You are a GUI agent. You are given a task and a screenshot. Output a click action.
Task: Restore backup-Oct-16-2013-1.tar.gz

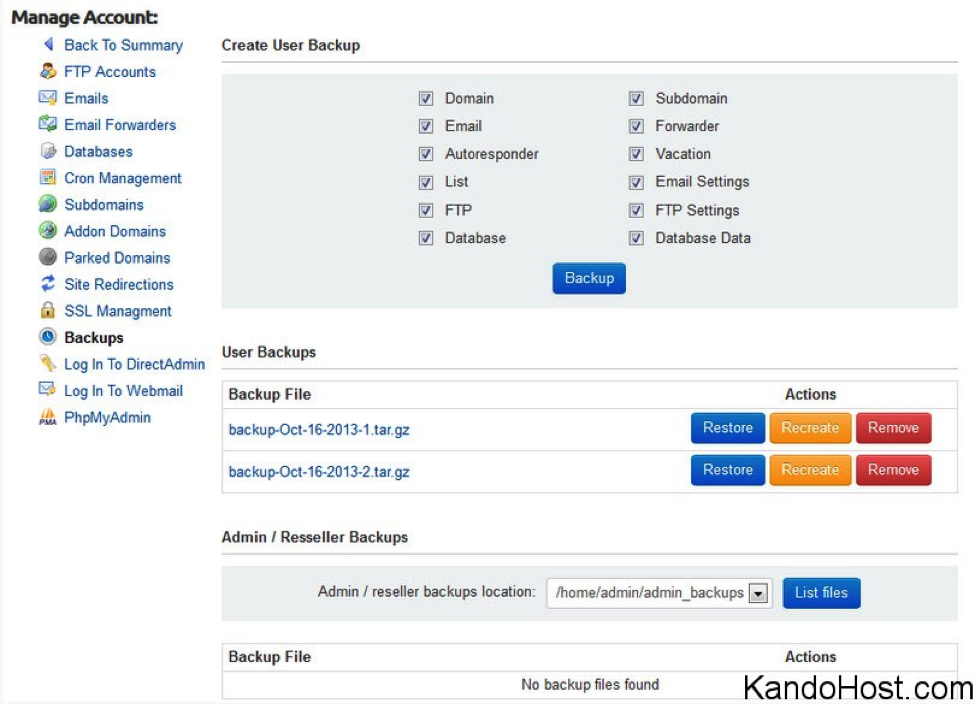[x=728, y=428]
